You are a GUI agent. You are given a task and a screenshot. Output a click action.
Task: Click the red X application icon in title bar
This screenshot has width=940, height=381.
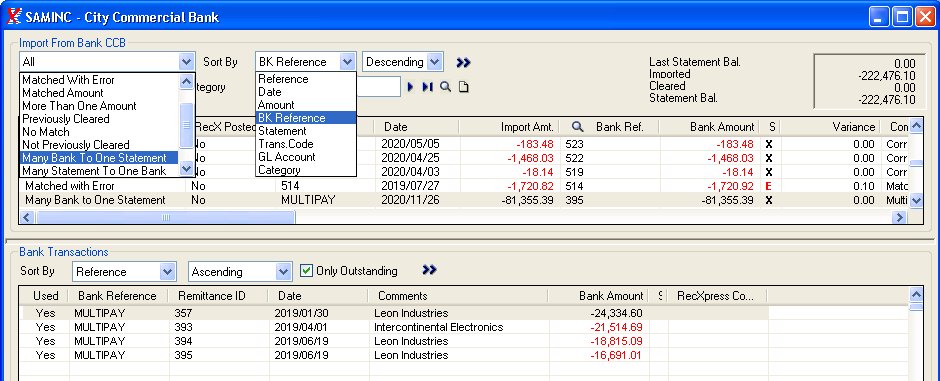coord(14,16)
